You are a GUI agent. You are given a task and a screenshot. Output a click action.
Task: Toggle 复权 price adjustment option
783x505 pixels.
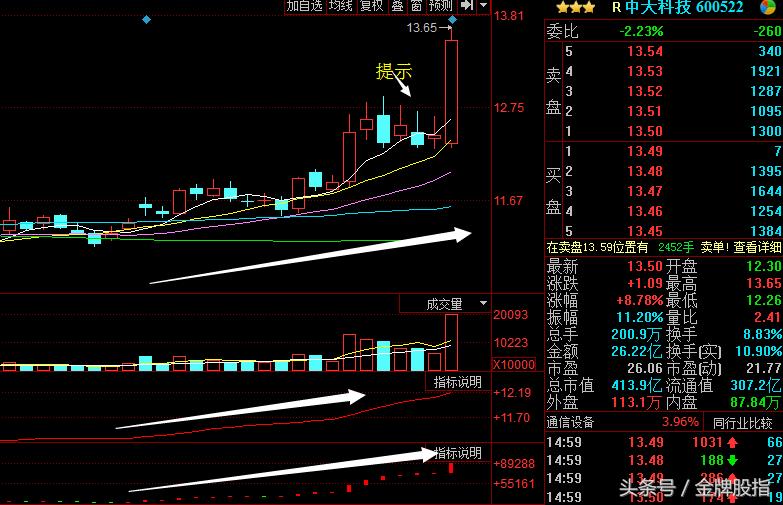371,6
